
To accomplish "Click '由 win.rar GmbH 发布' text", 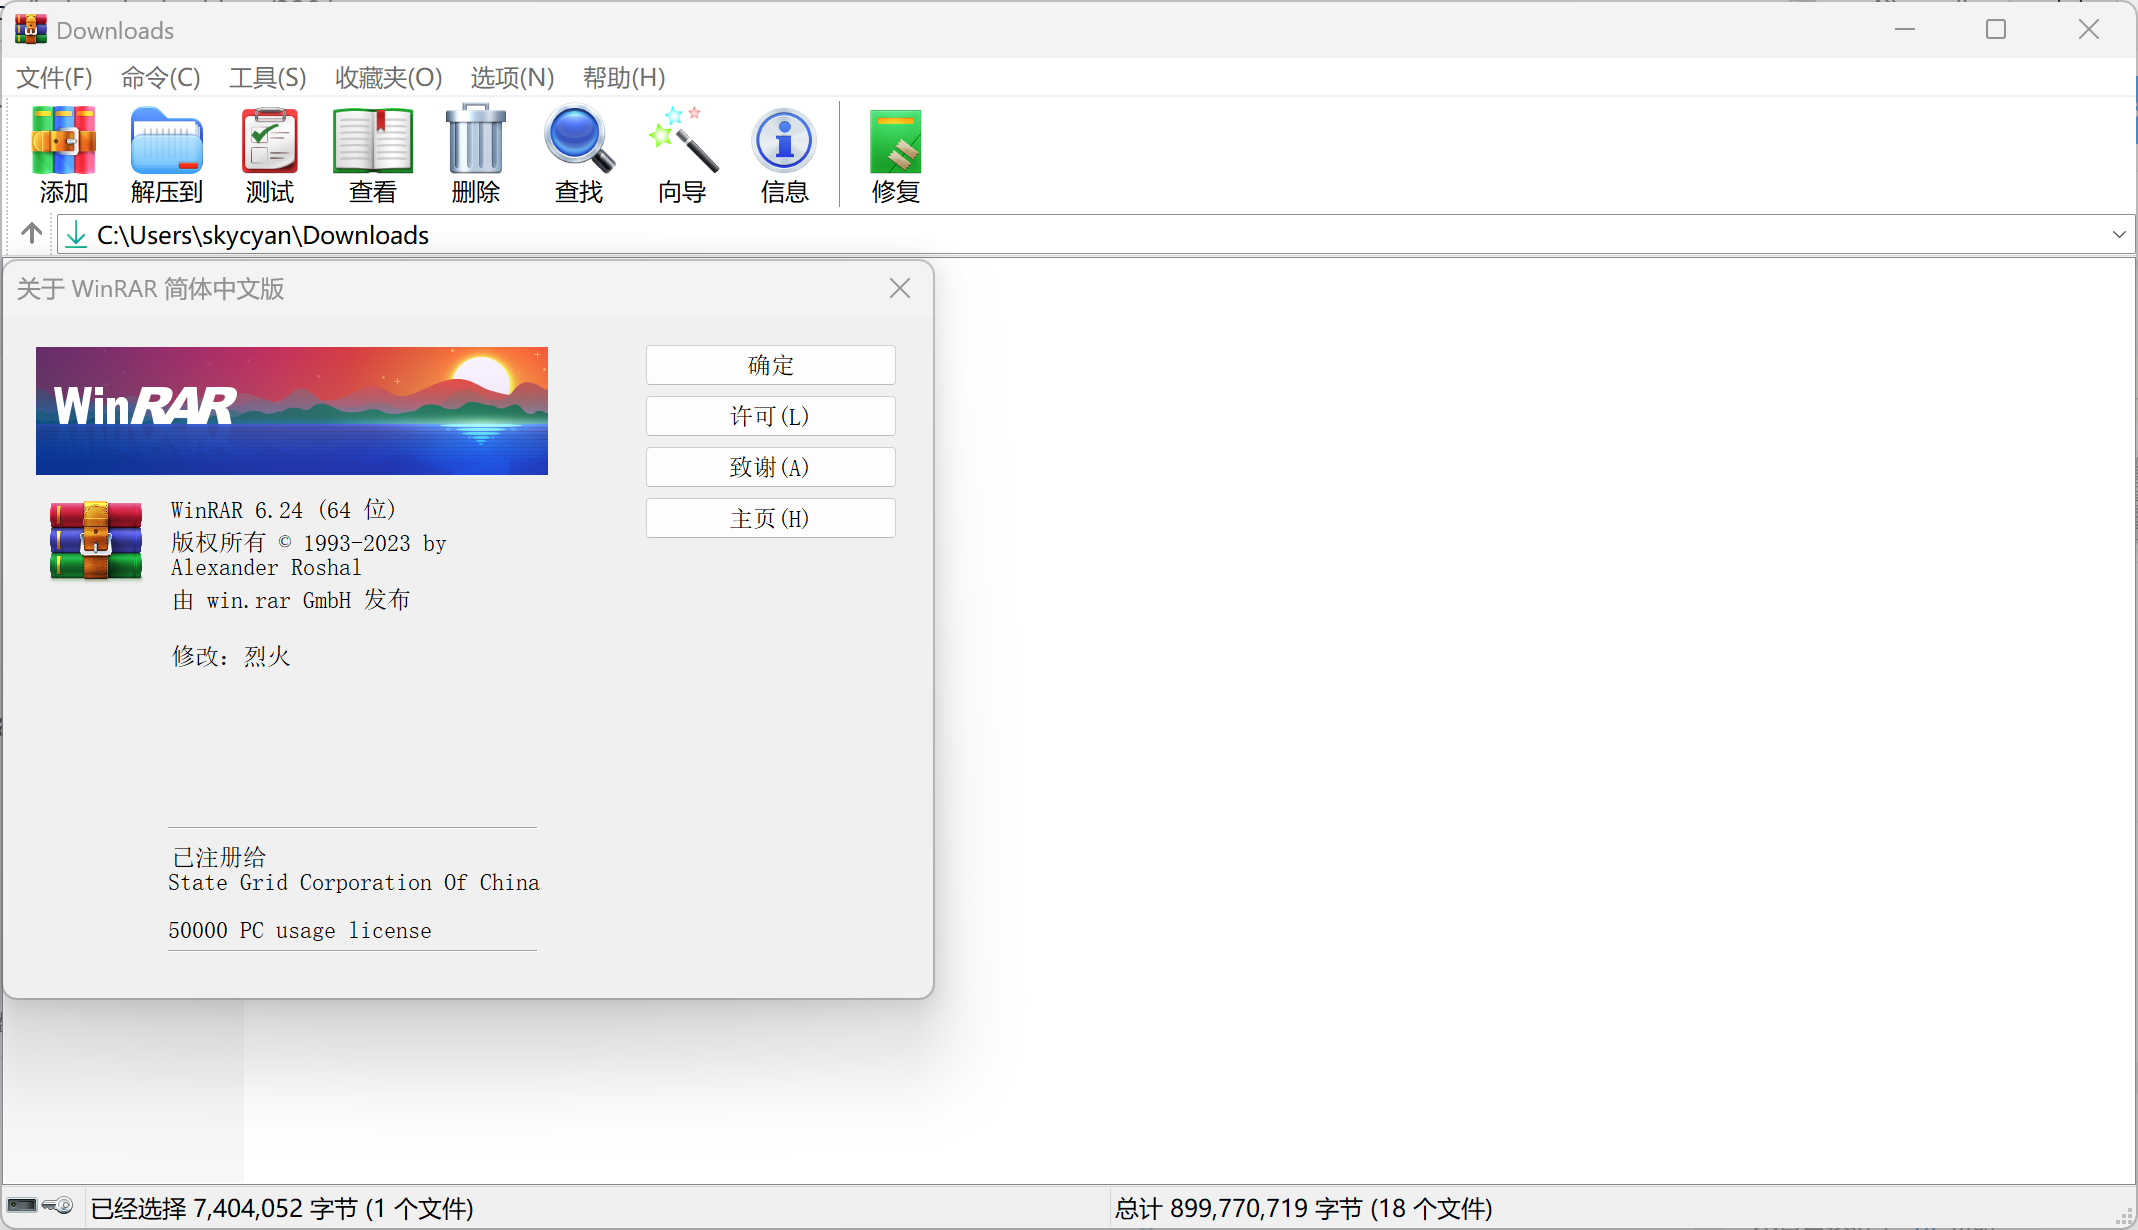I will point(291,600).
